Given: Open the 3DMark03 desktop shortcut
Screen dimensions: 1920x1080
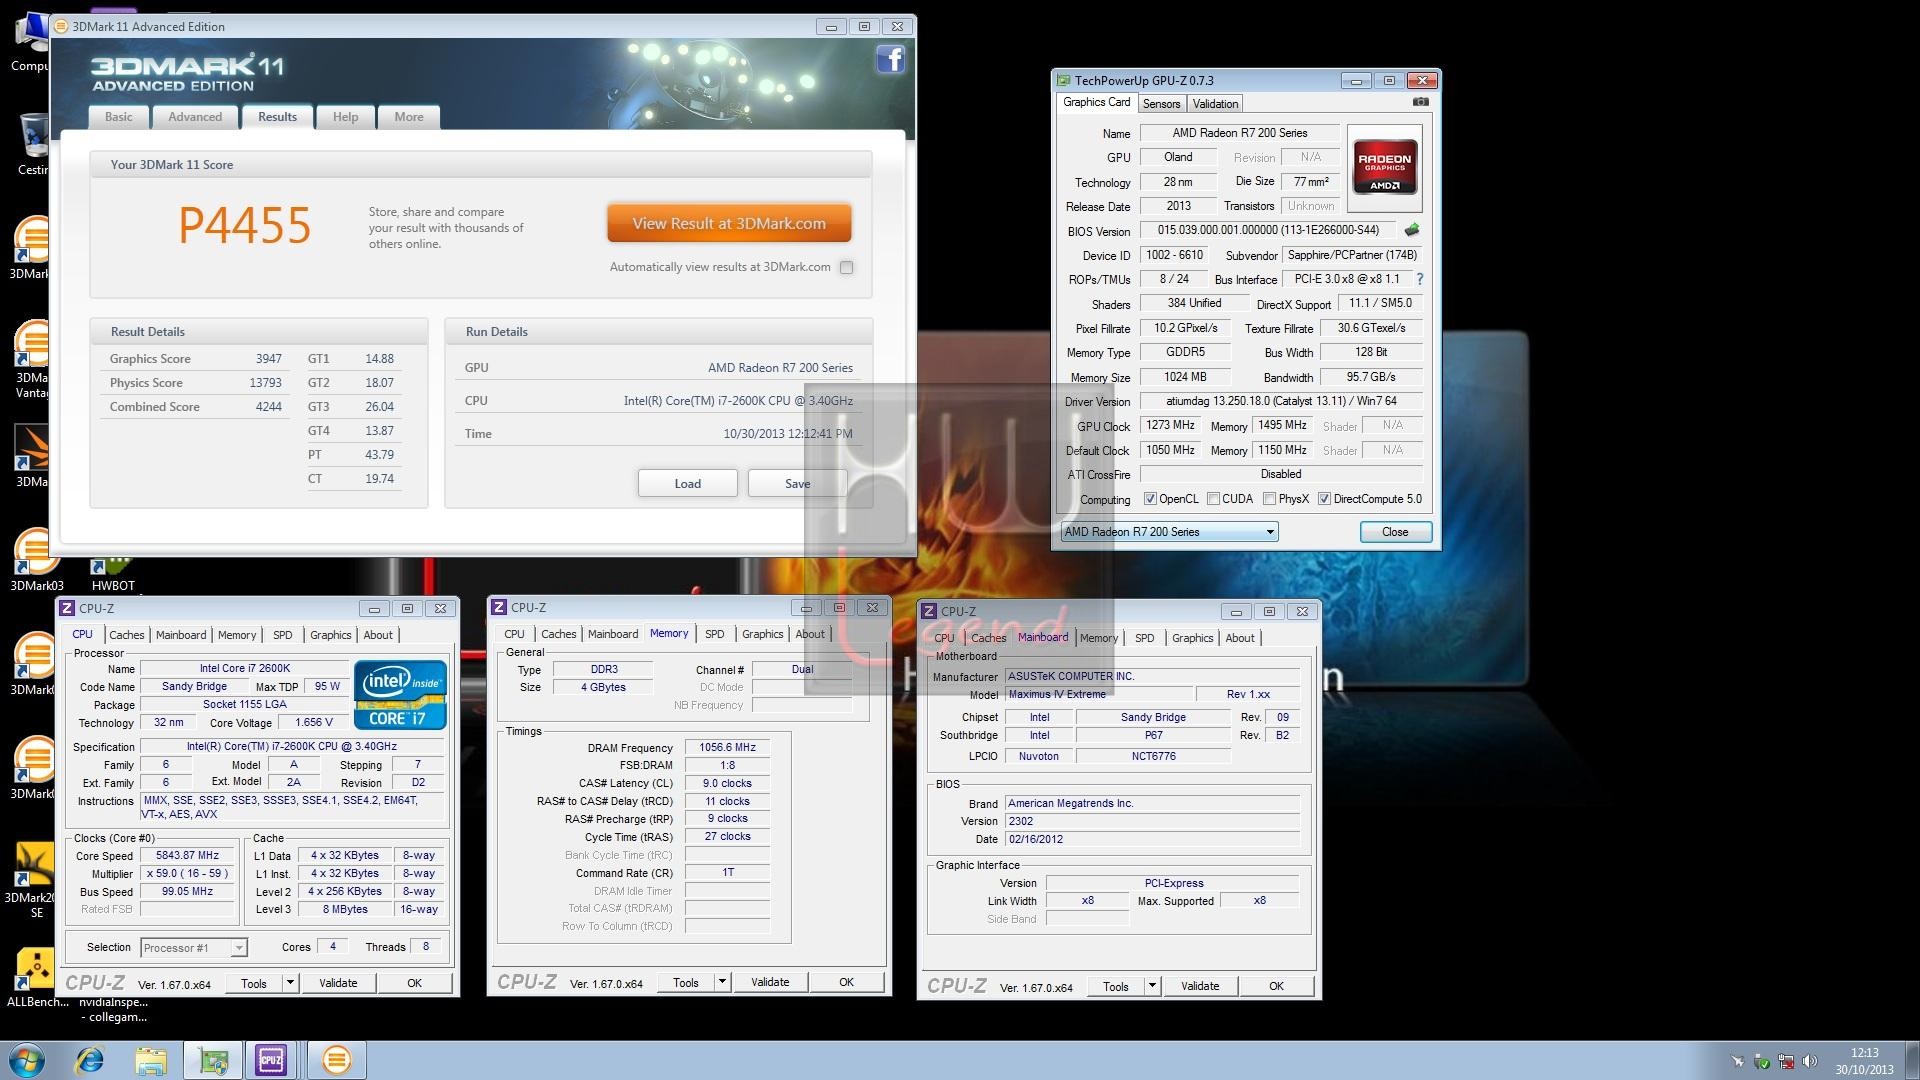Looking at the screenshot, I should (34, 558).
